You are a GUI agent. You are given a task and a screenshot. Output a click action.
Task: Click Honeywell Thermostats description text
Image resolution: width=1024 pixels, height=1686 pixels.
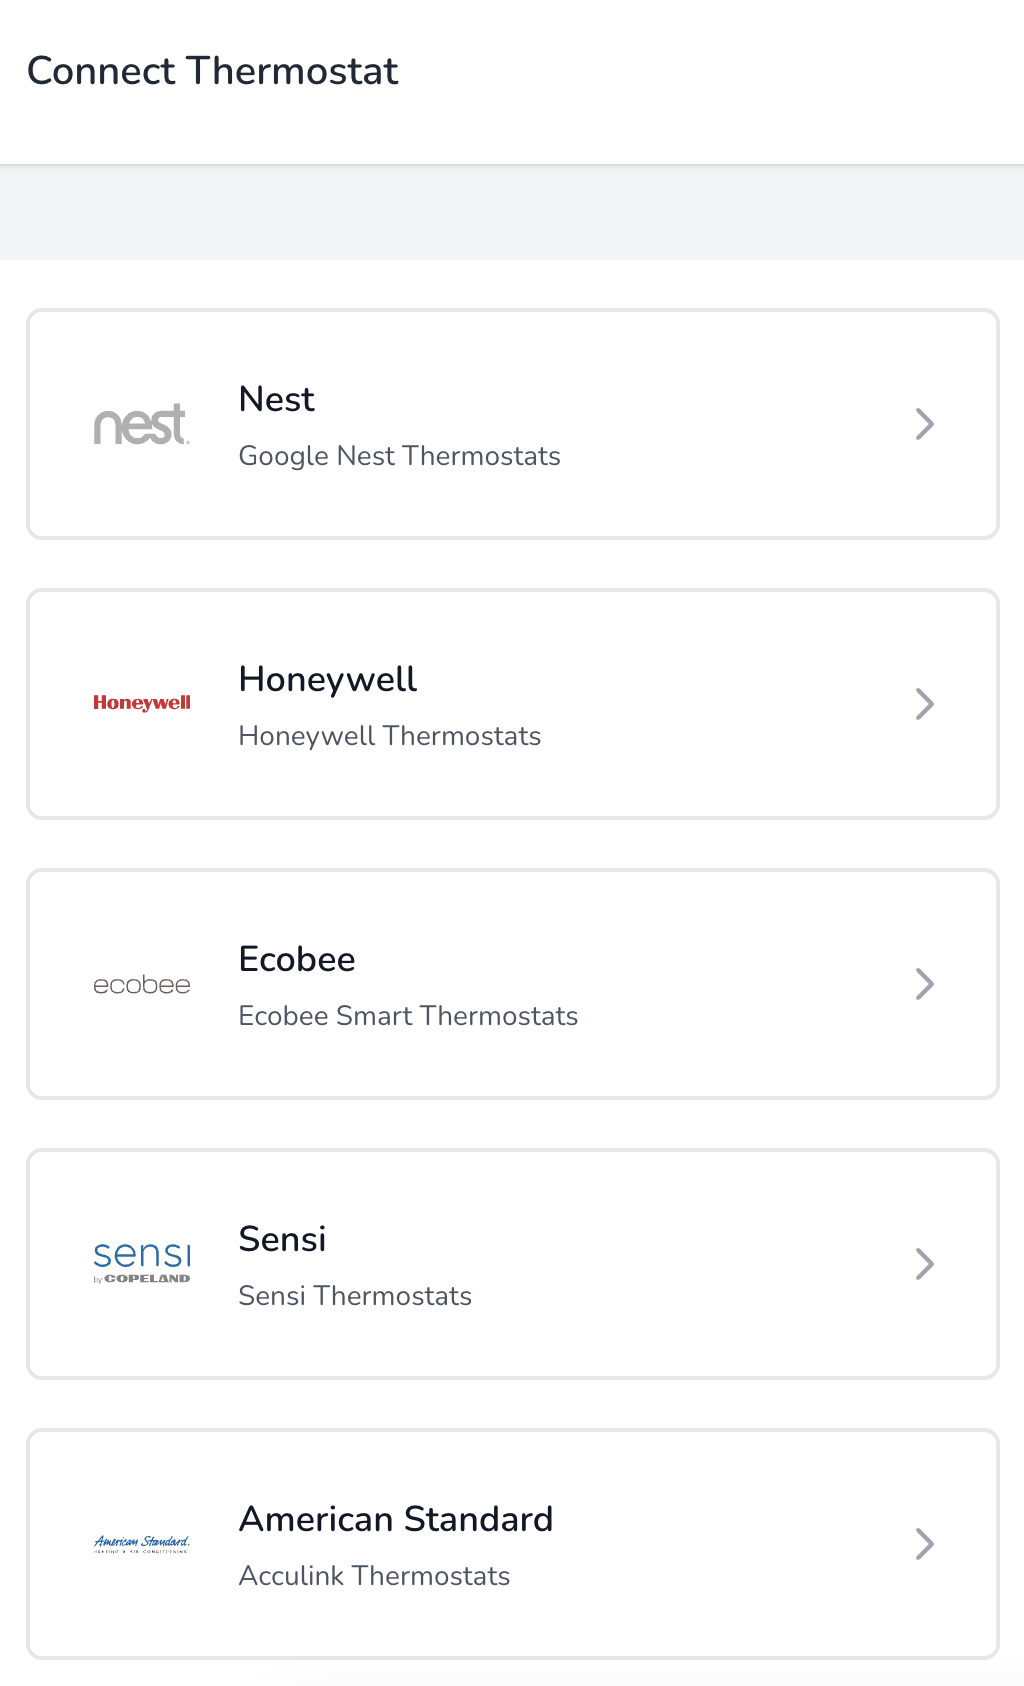click(x=389, y=736)
